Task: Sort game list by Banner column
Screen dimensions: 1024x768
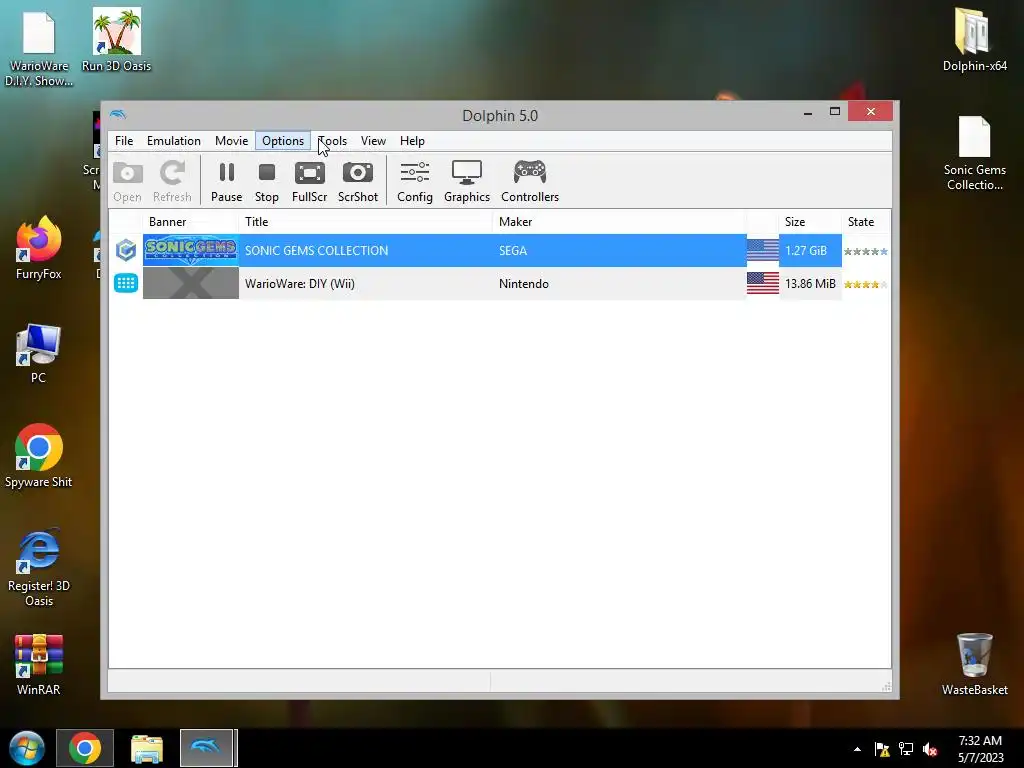Action: click(x=191, y=222)
